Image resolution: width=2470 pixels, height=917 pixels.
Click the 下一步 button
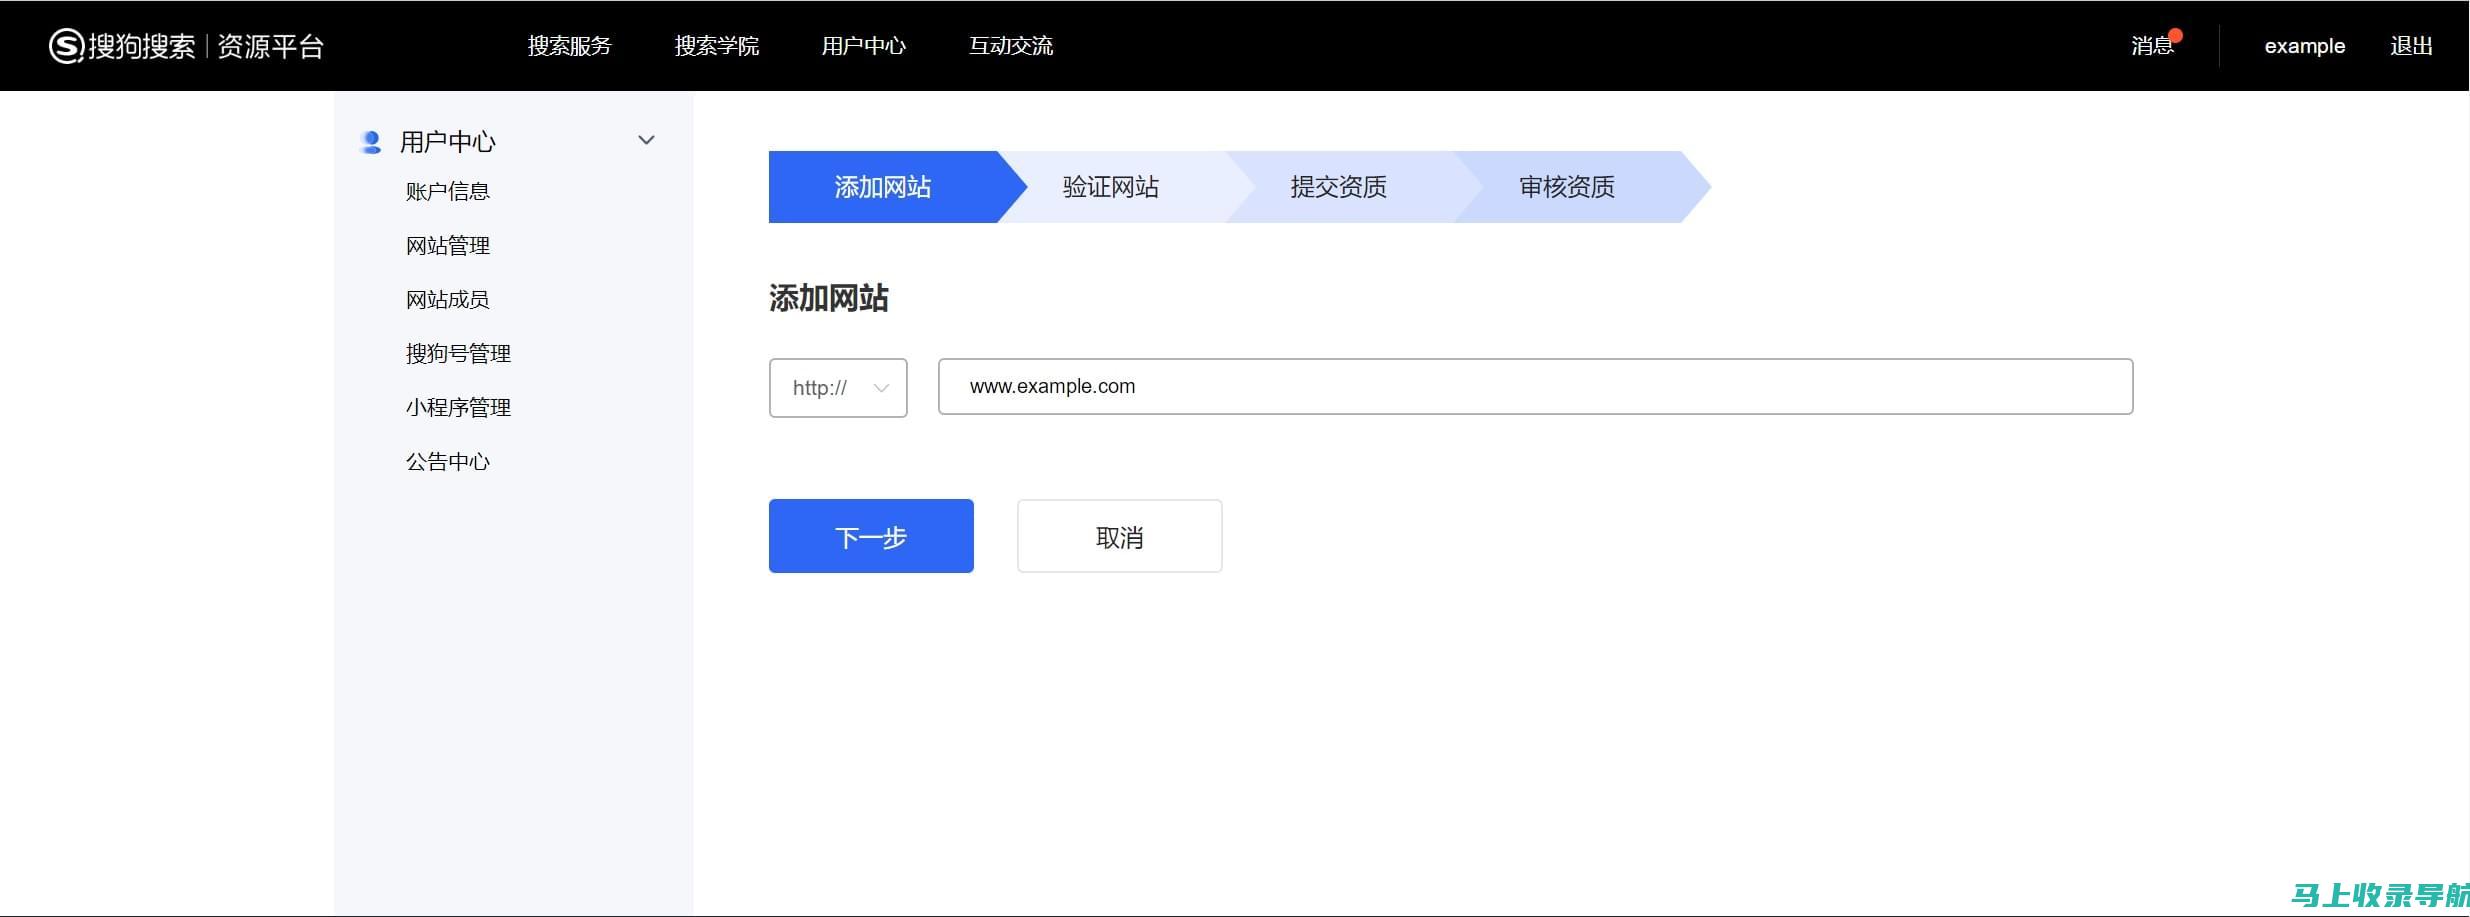click(871, 536)
